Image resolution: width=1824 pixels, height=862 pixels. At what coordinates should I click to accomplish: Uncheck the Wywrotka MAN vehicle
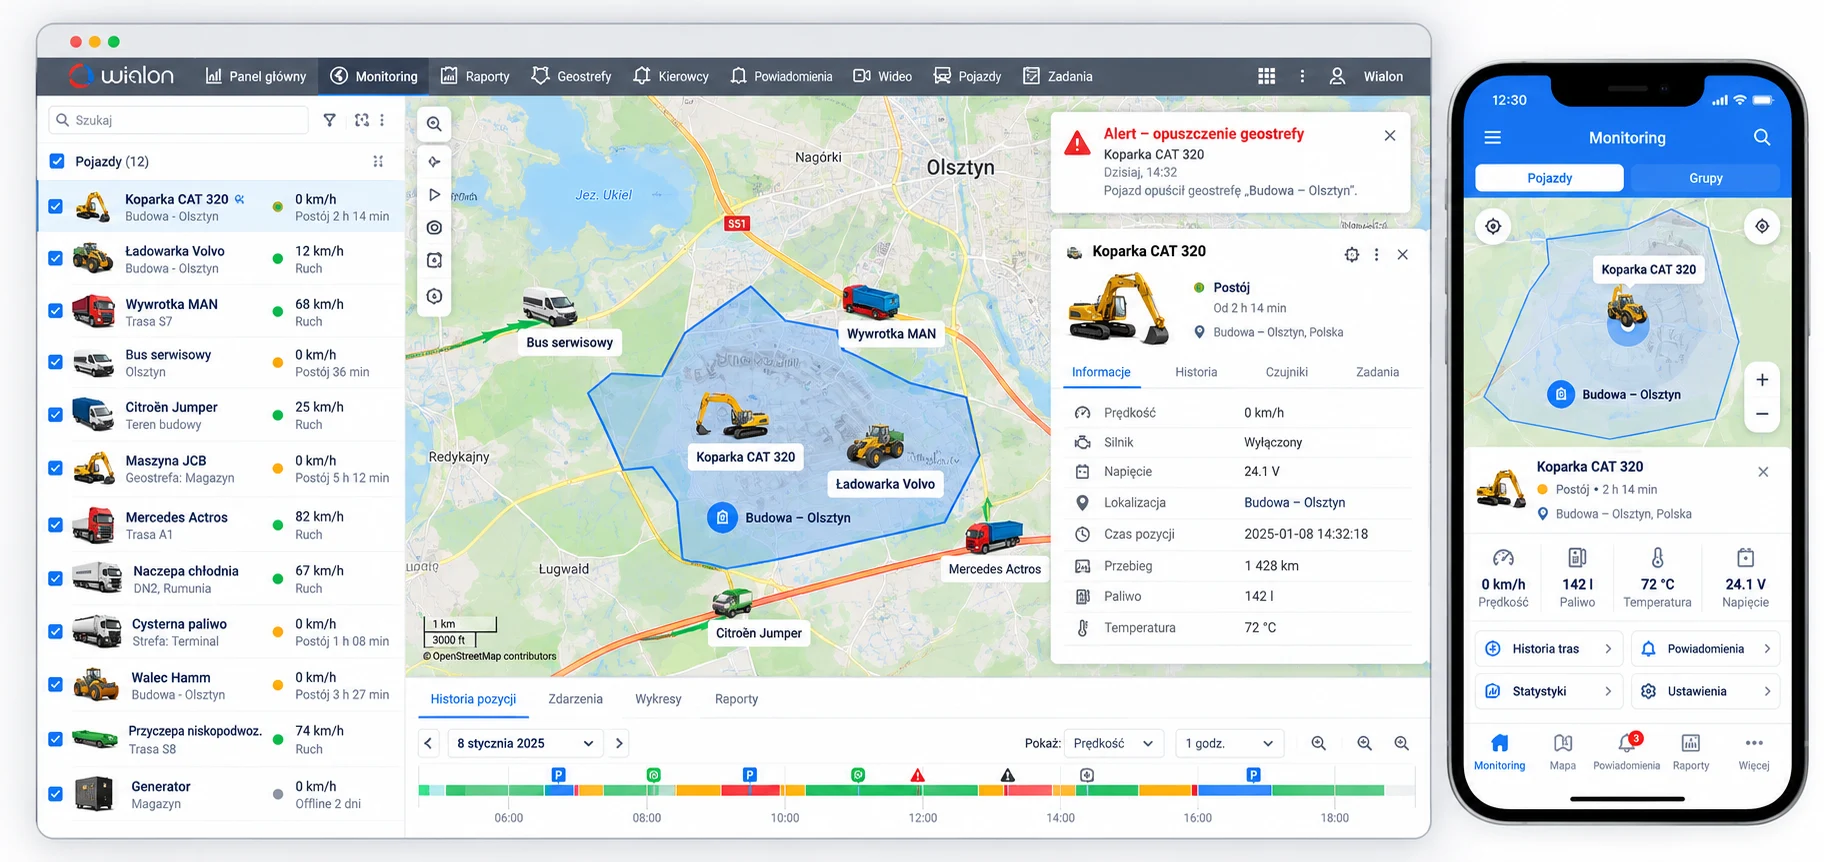56,311
